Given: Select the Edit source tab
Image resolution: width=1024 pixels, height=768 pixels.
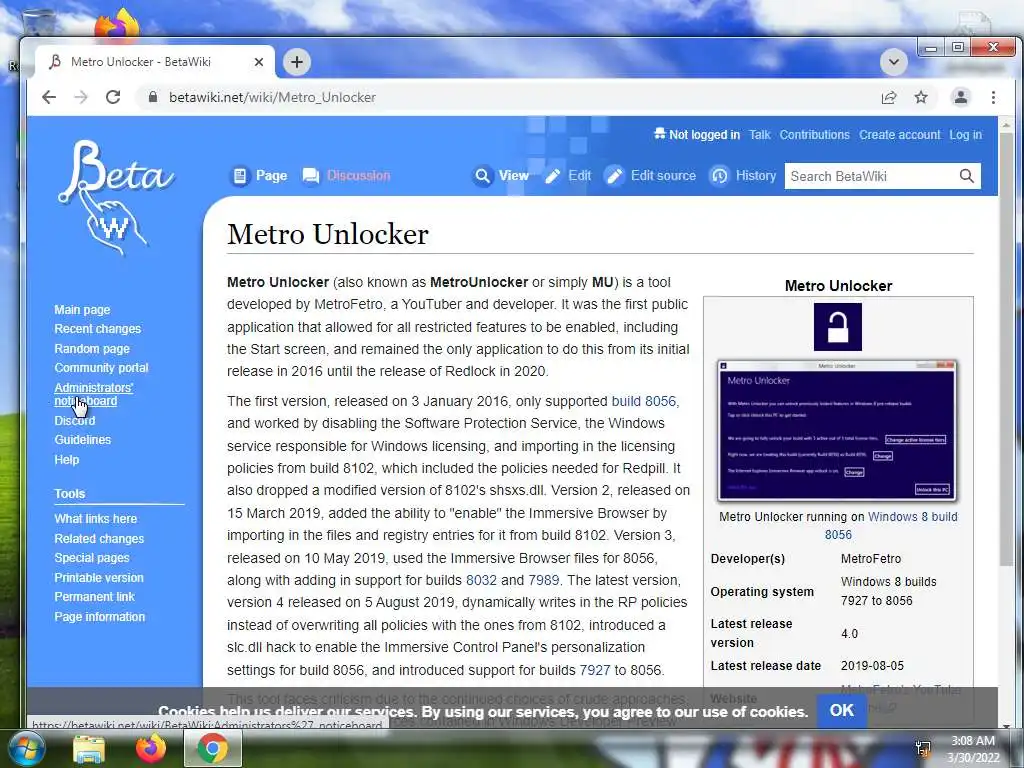Looking at the screenshot, I should tap(663, 176).
